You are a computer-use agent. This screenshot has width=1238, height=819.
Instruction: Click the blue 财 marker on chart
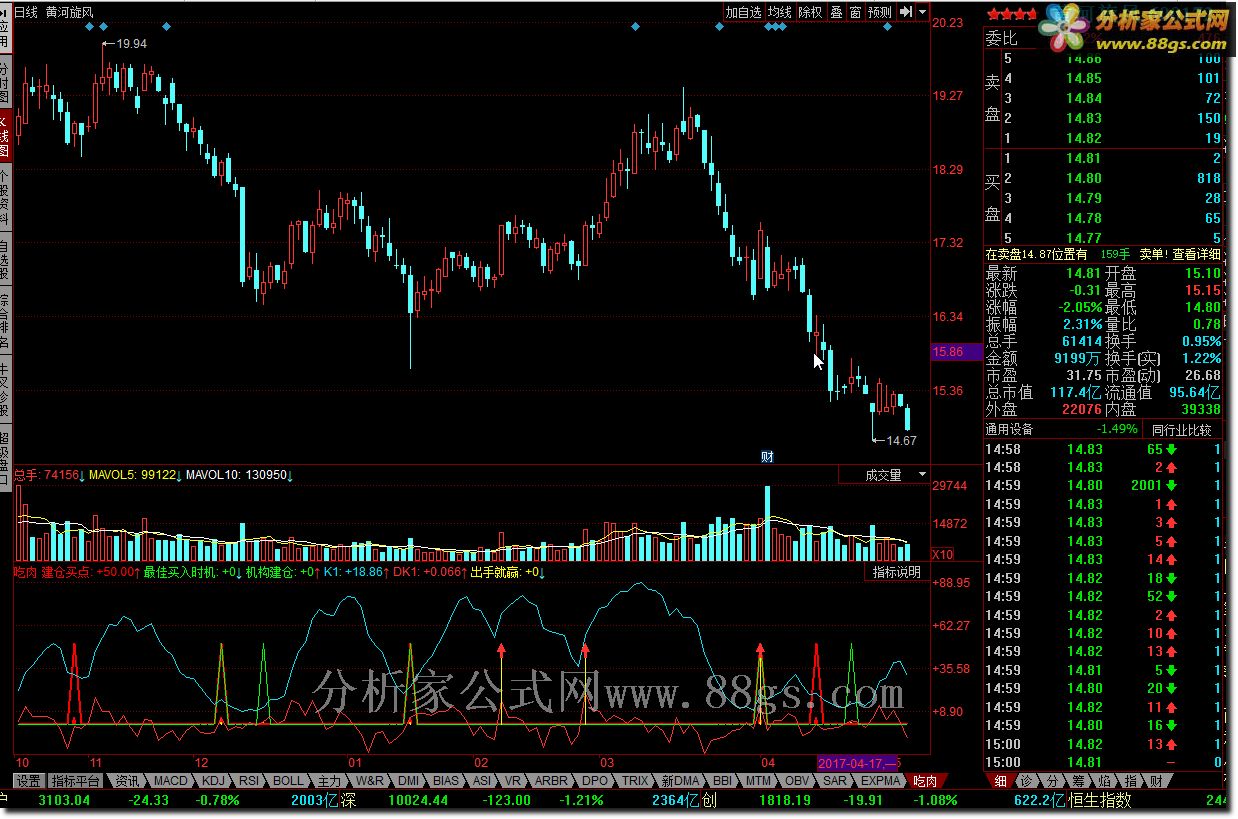click(767, 457)
